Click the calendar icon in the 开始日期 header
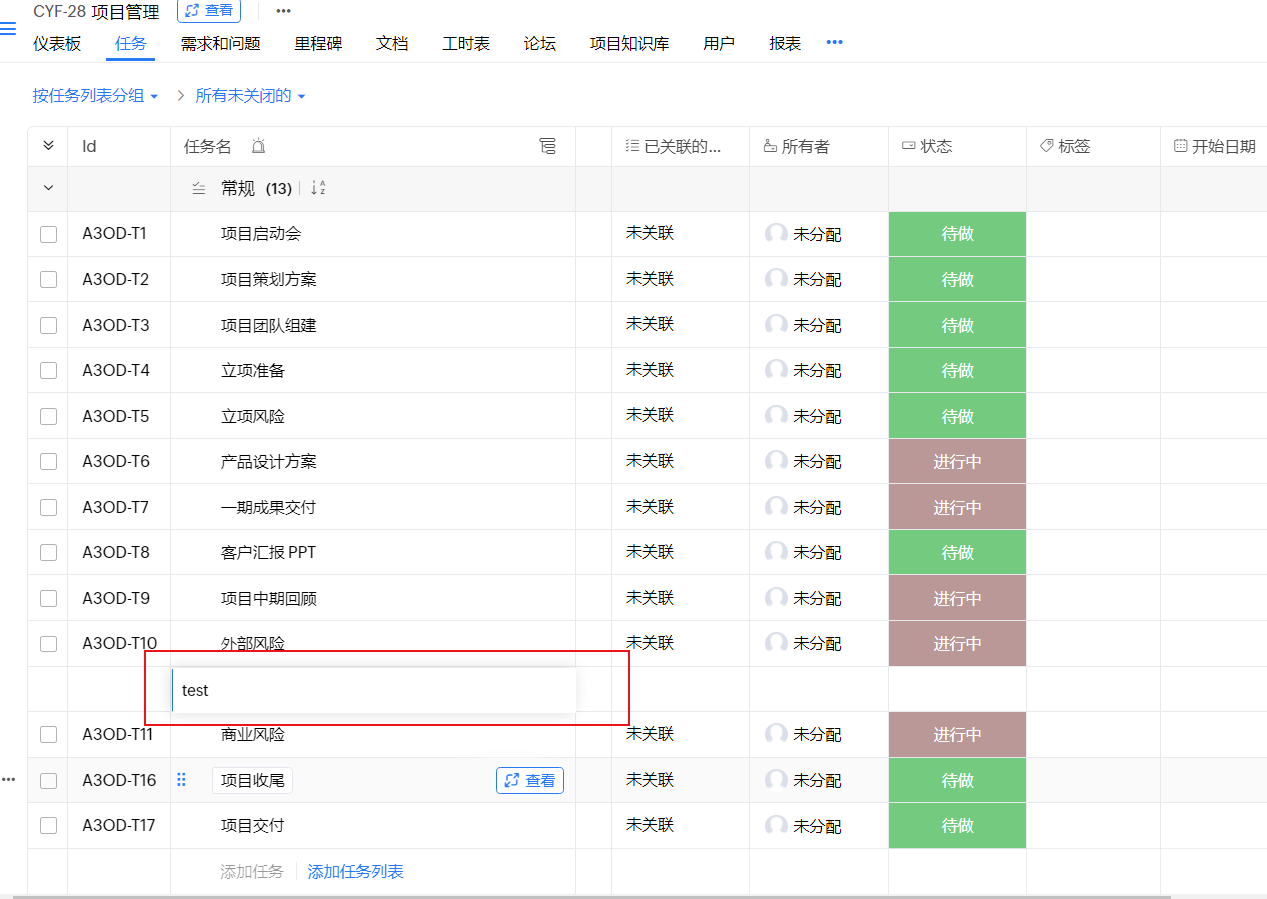 [x=1180, y=146]
